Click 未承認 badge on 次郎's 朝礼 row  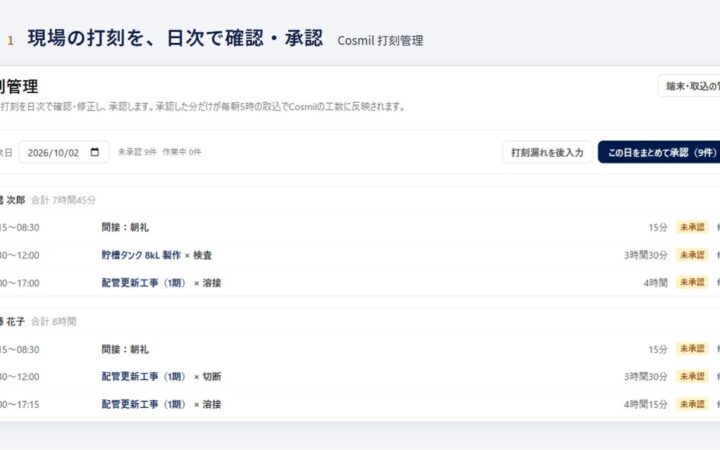692,227
